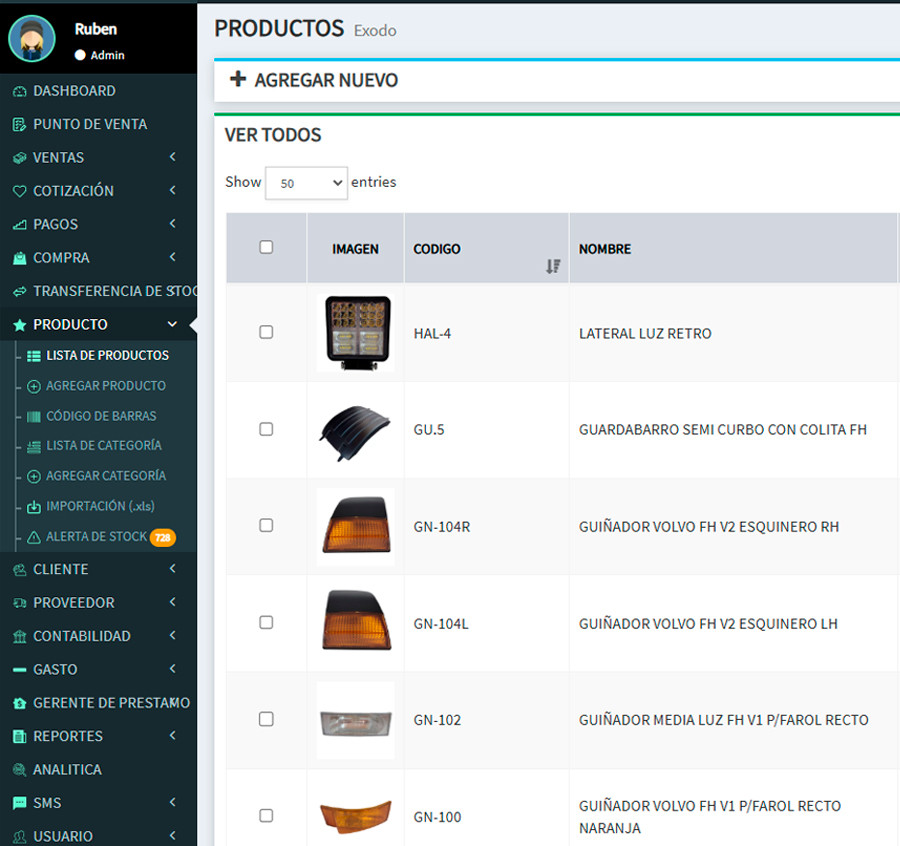The image size is (900, 846).
Task: Open Lista de Categoría menu item
Action: pyautogui.click(x=103, y=446)
